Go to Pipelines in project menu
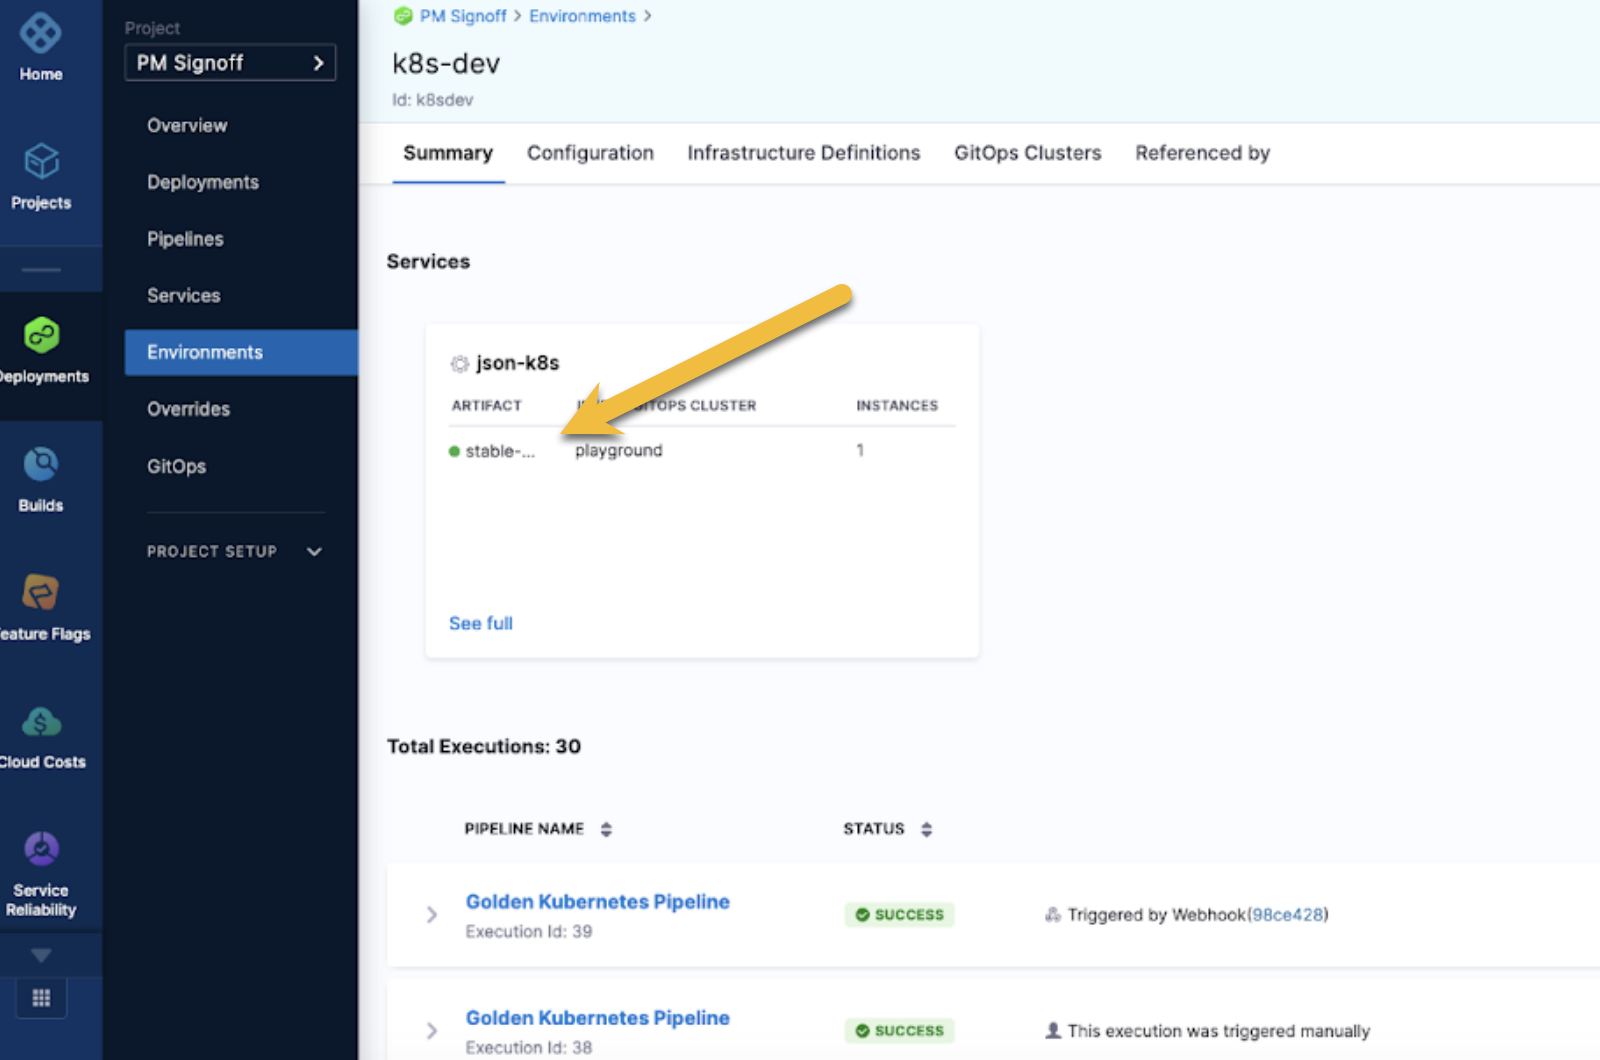The height and width of the screenshot is (1060, 1600). point(185,239)
